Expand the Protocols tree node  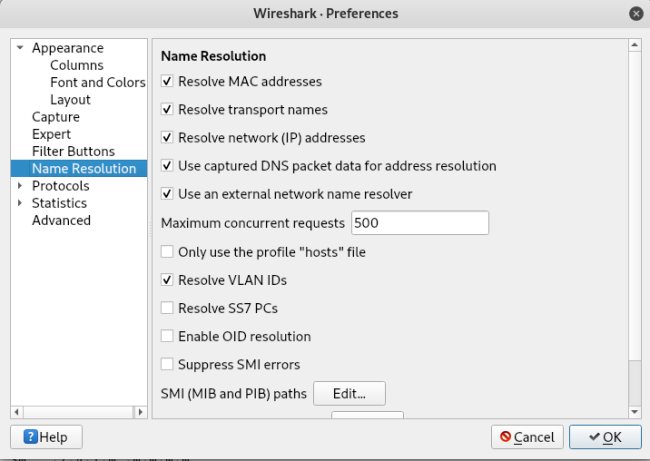[20, 186]
